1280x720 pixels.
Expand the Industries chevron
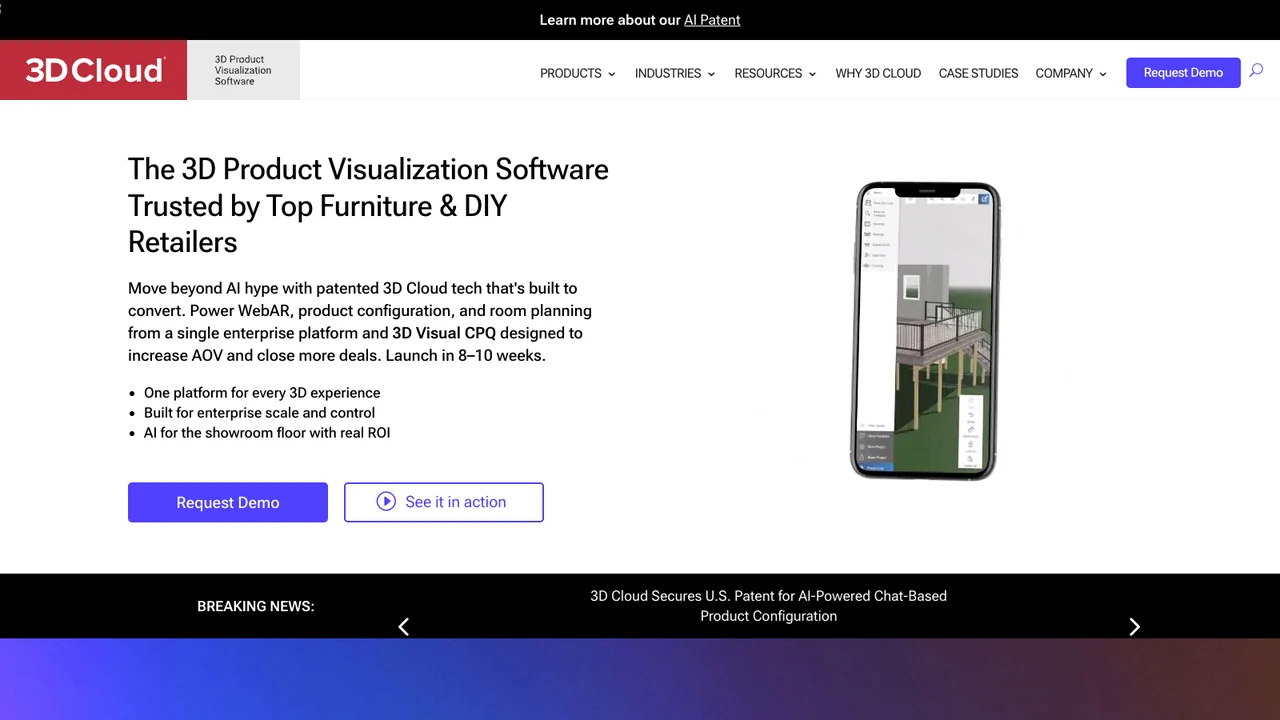tap(711, 74)
